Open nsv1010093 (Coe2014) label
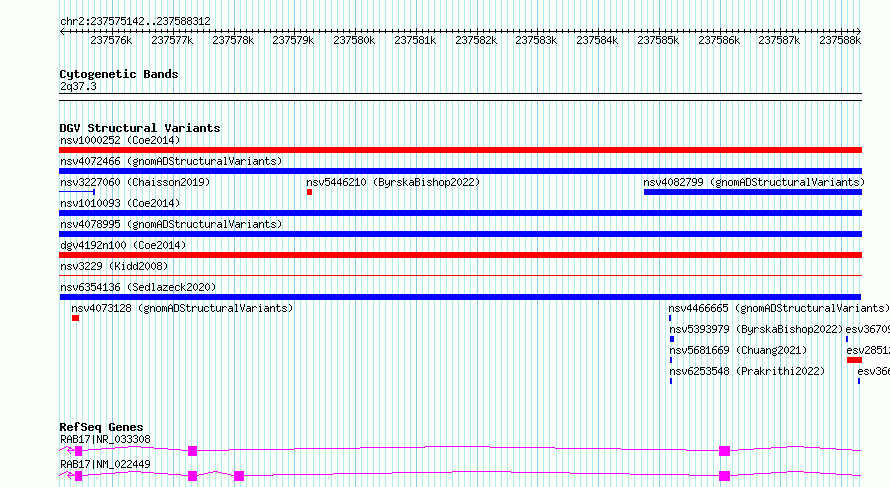890x487 pixels. click(x=120, y=203)
